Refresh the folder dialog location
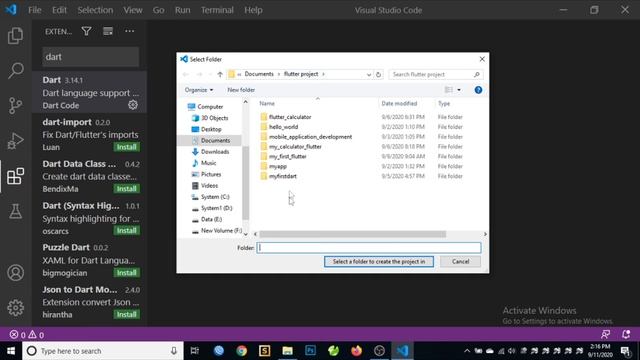This screenshot has width=640, height=360. pos(378,74)
